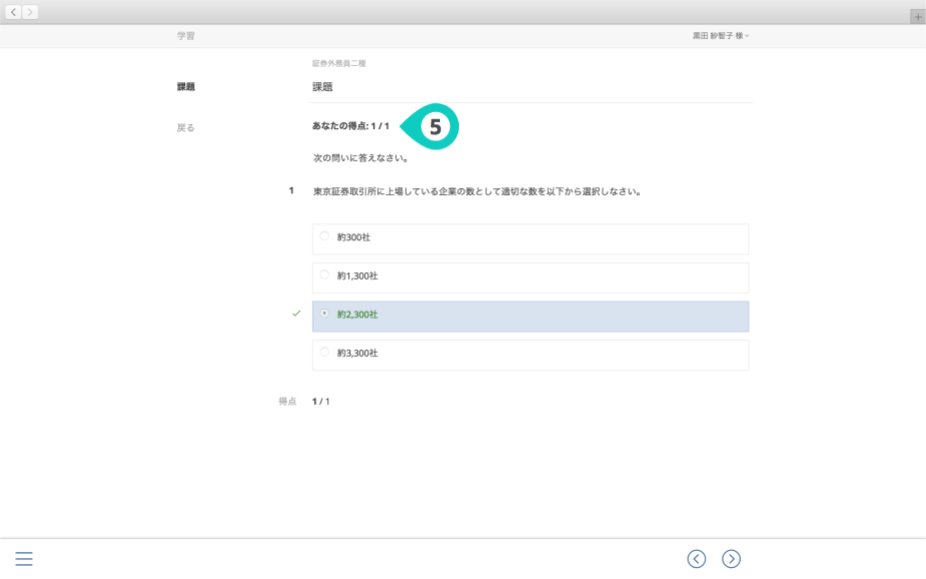The width and height of the screenshot is (926, 579).
Task: Click the question text about 東京証券取引所
Action: (x=476, y=191)
